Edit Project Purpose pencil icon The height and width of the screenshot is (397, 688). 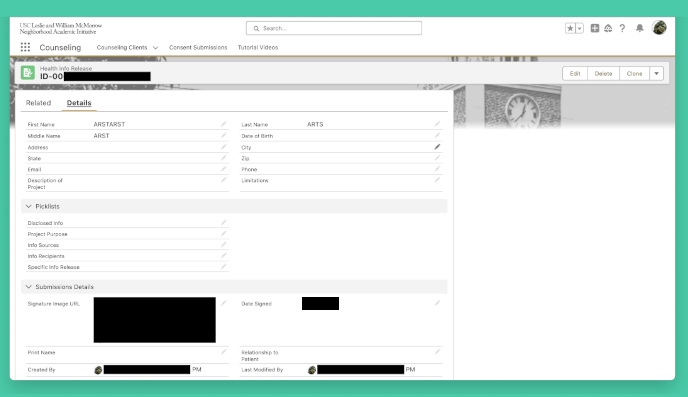click(x=224, y=233)
